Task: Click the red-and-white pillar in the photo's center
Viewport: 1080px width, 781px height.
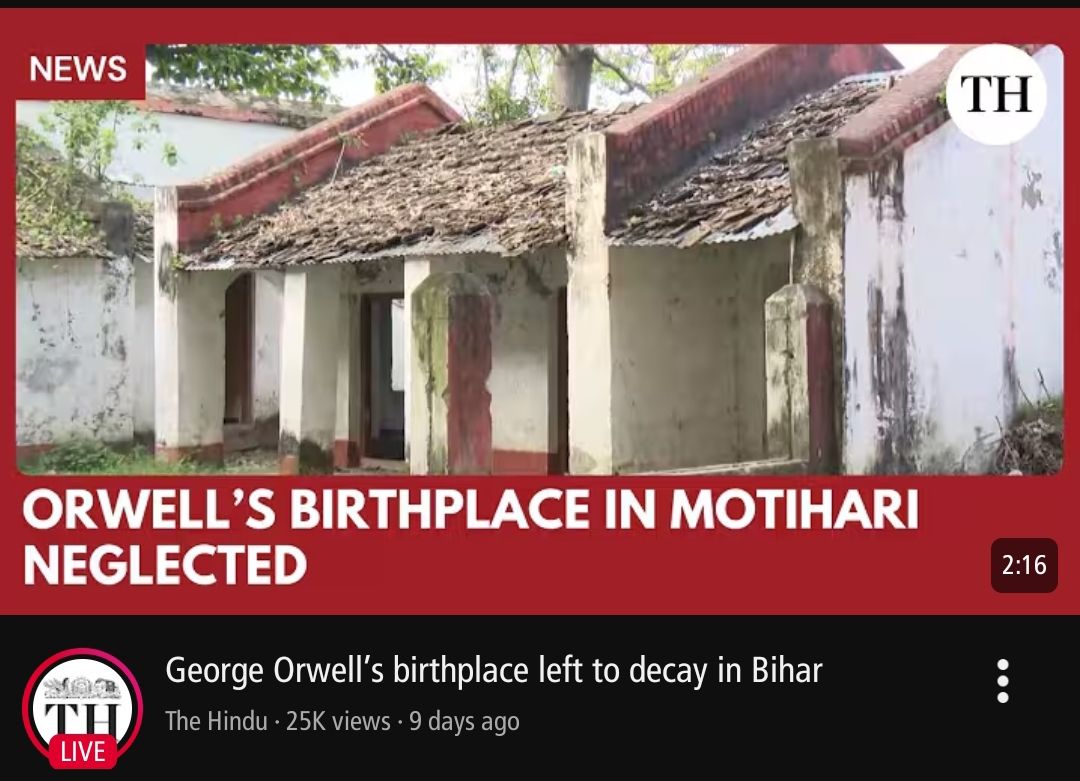Action: click(x=451, y=372)
